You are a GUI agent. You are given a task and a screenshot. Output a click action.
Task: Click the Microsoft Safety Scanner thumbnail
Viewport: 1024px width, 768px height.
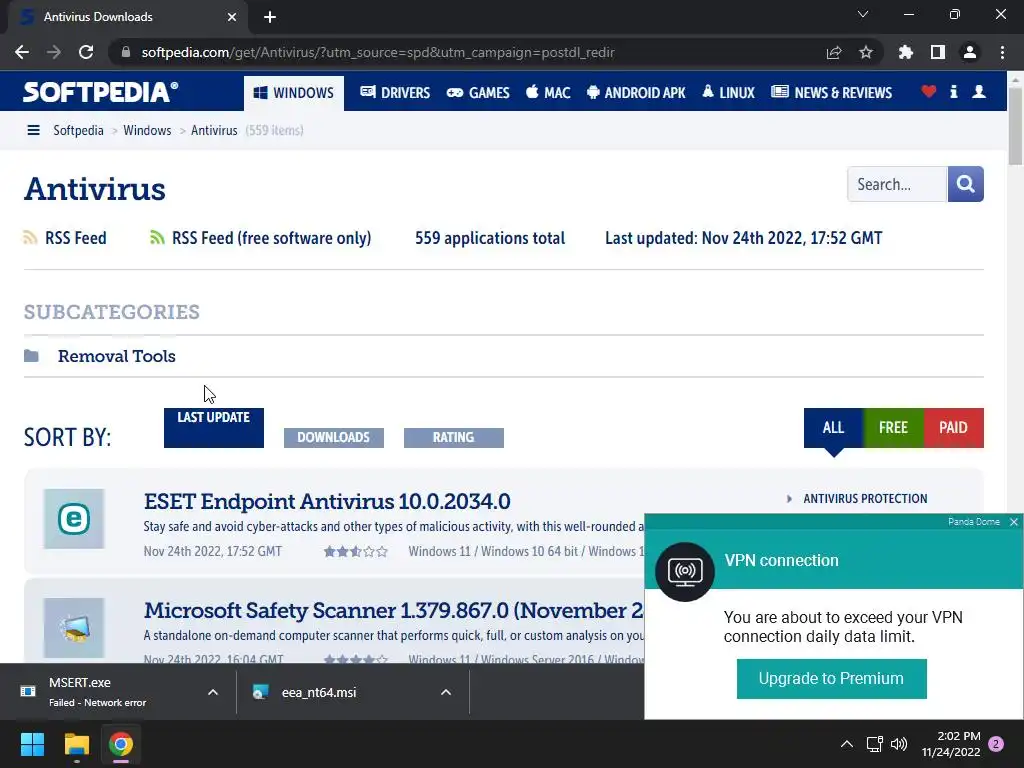pyautogui.click(x=74, y=628)
